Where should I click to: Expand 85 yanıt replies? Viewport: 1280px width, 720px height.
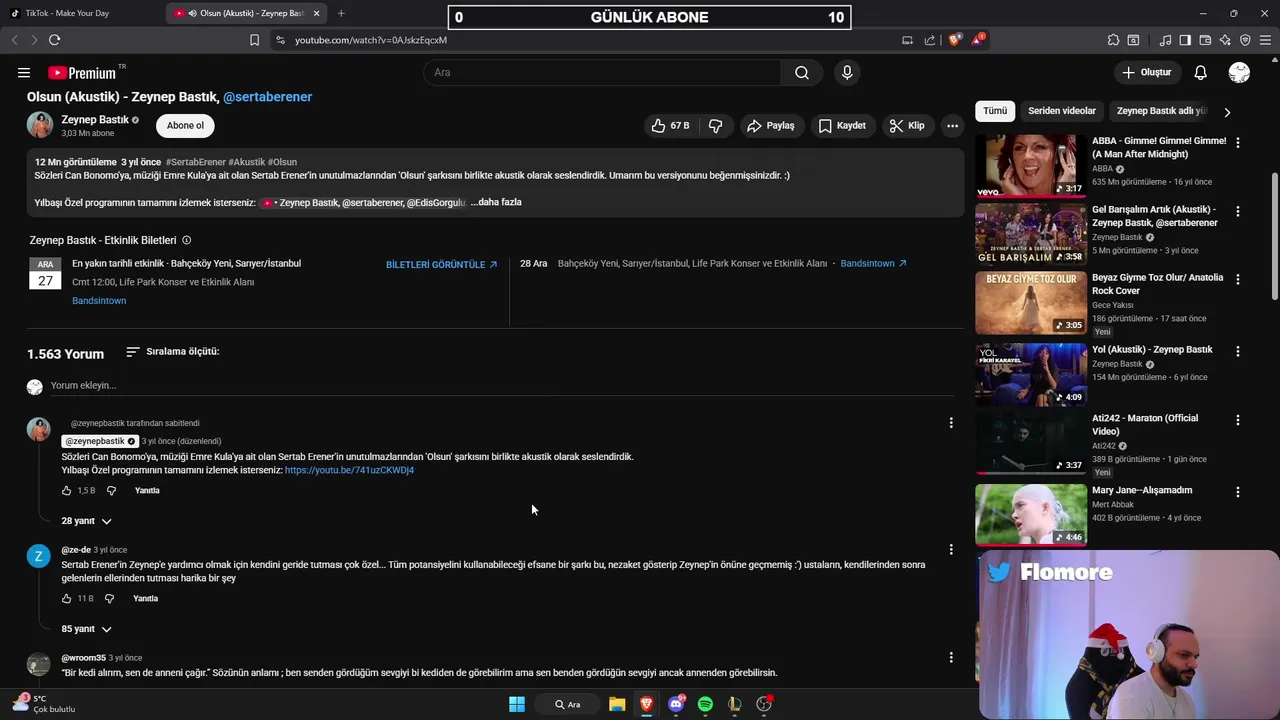pyautogui.click(x=86, y=629)
